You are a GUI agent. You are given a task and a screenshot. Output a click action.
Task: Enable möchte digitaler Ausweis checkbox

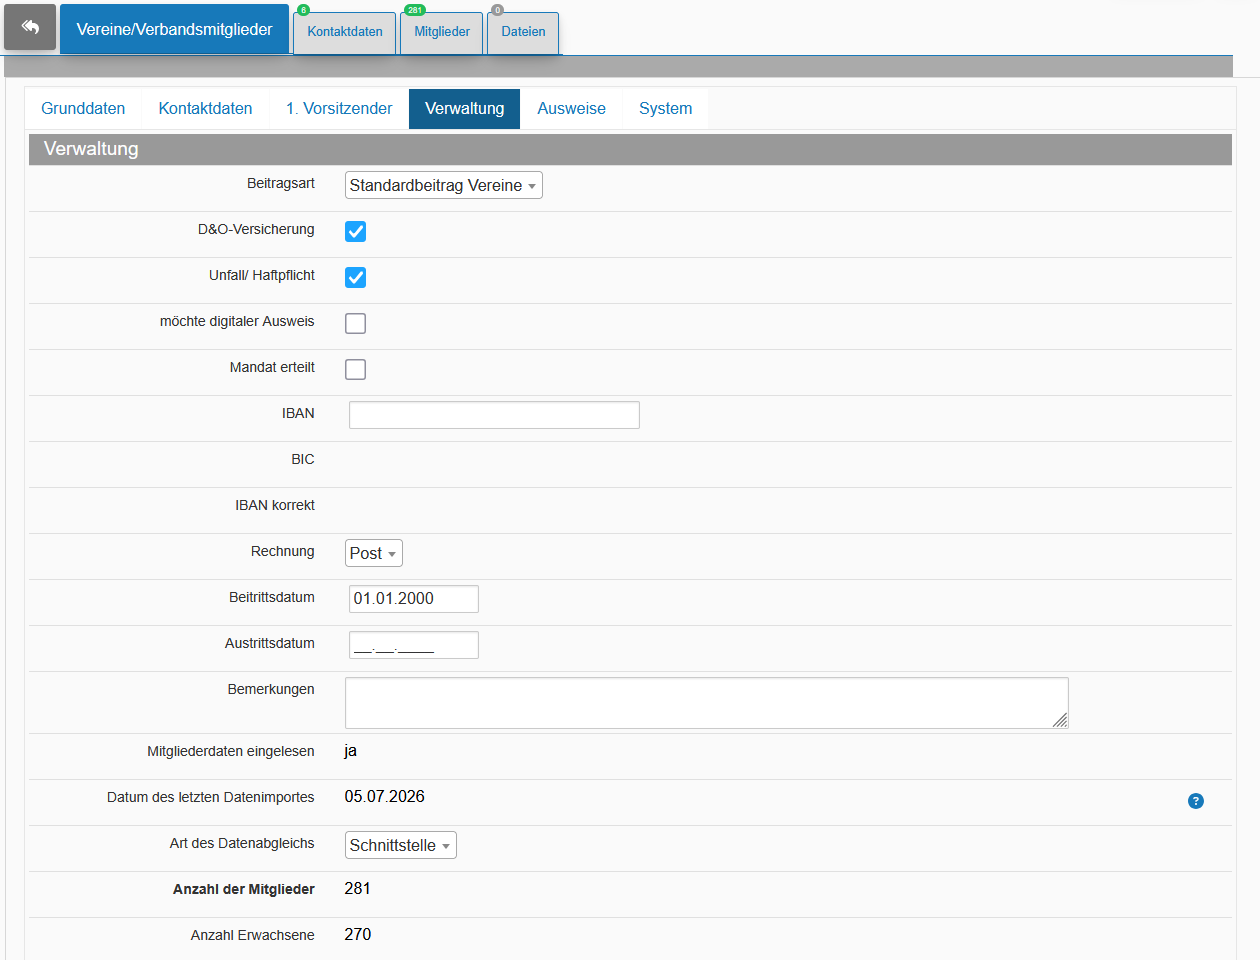pos(355,323)
